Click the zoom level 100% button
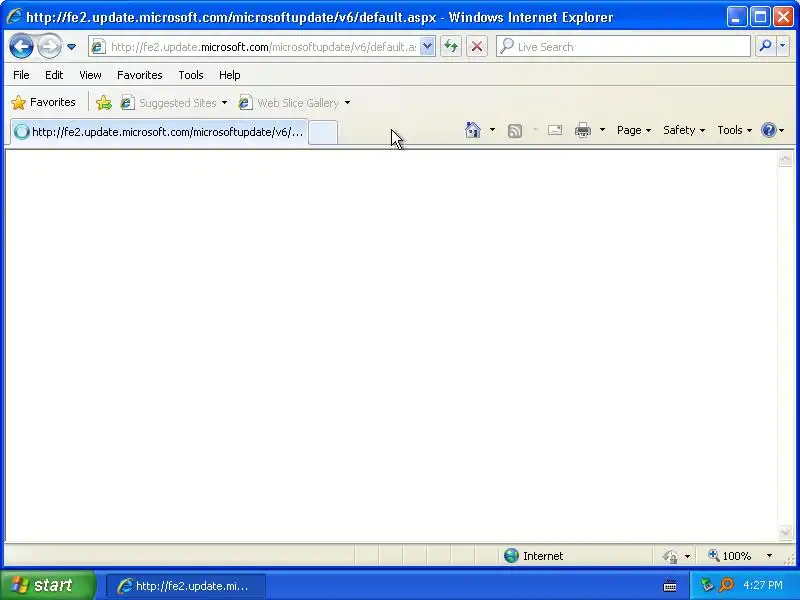 click(x=730, y=556)
